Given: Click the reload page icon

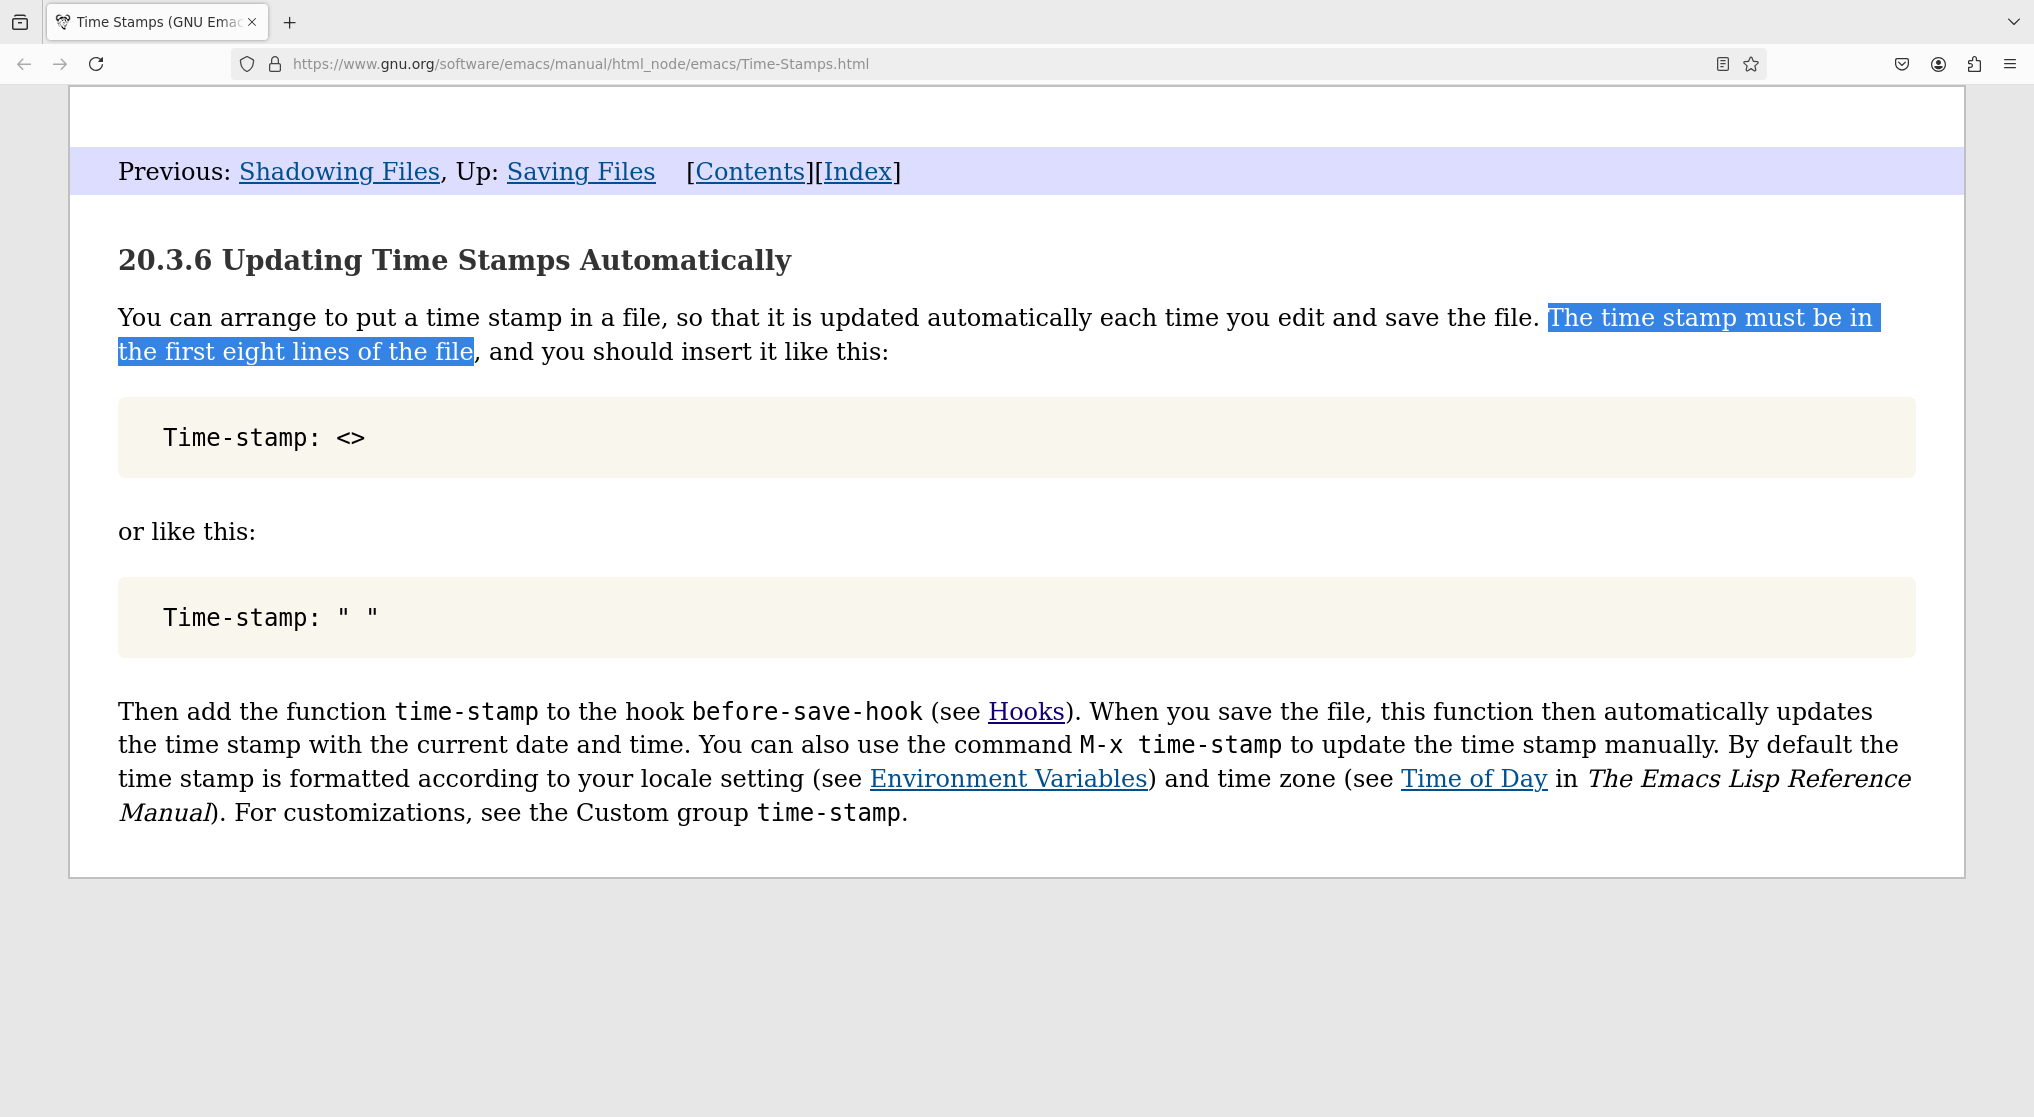Looking at the screenshot, I should pyautogui.click(x=96, y=64).
